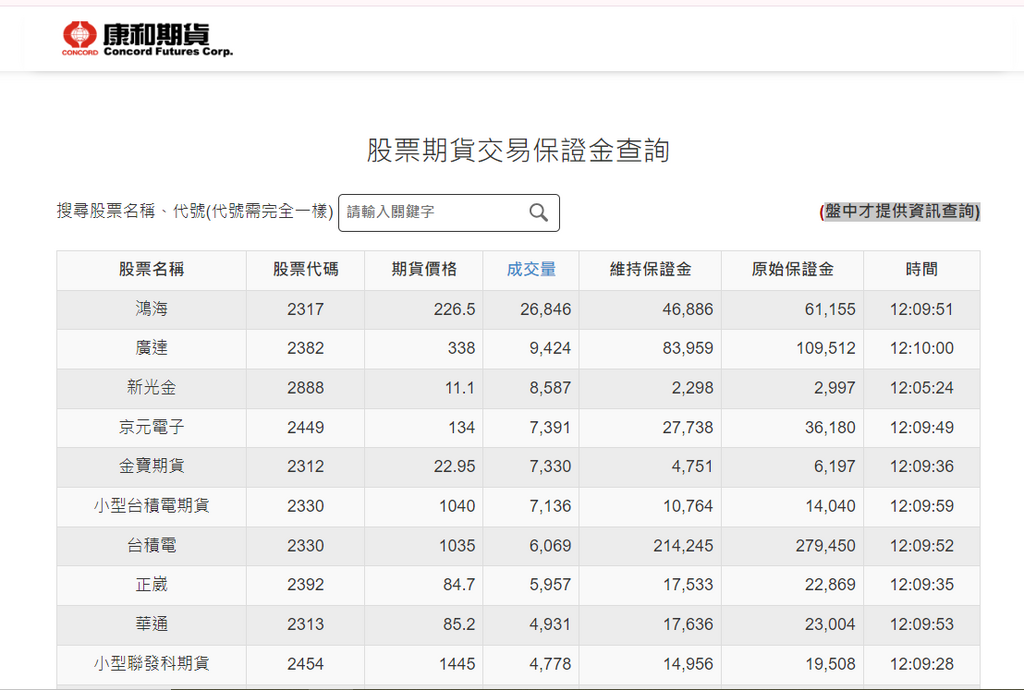The width and height of the screenshot is (1024, 690).
Task: Click maintenance margin 214,245
Action: tap(683, 545)
